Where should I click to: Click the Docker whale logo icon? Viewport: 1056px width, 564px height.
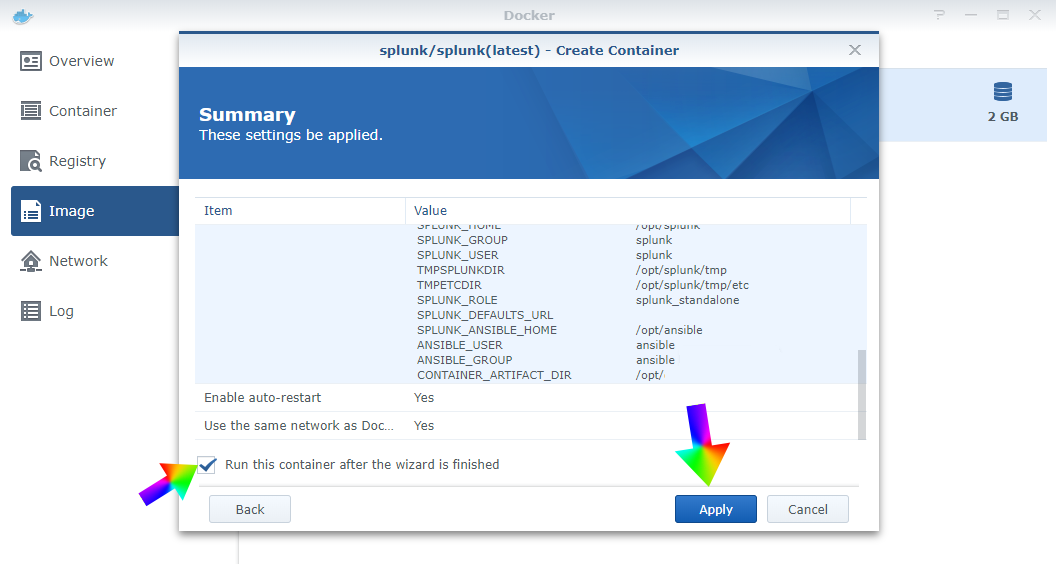pos(23,16)
